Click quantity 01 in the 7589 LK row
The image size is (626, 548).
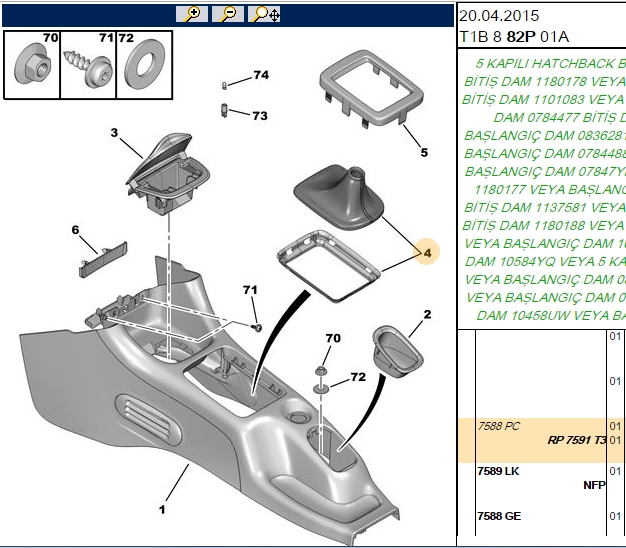(x=615, y=471)
